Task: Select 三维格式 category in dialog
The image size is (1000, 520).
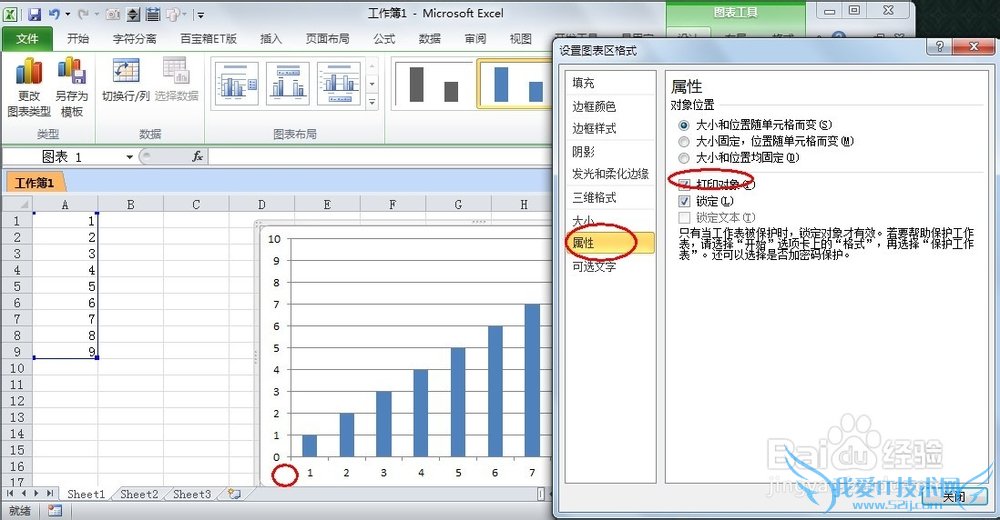Action: click(x=610, y=198)
